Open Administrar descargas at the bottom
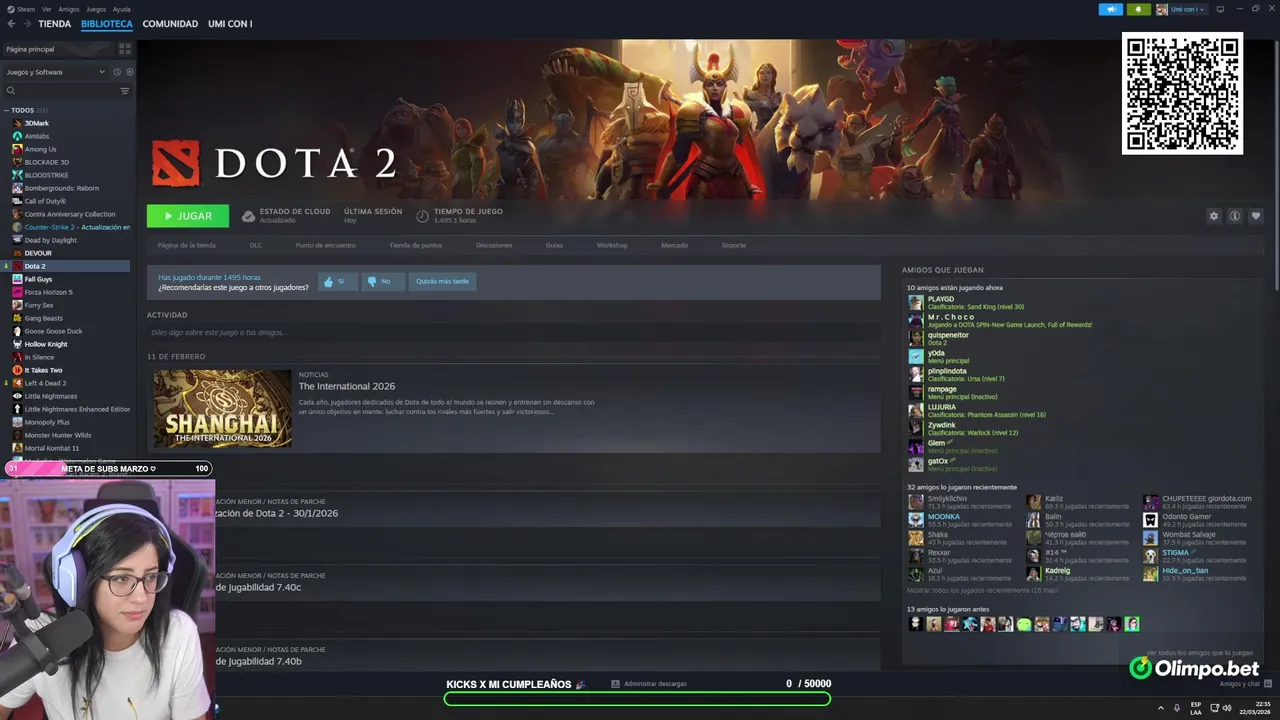The width and height of the screenshot is (1280, 720). click(649, 684)
